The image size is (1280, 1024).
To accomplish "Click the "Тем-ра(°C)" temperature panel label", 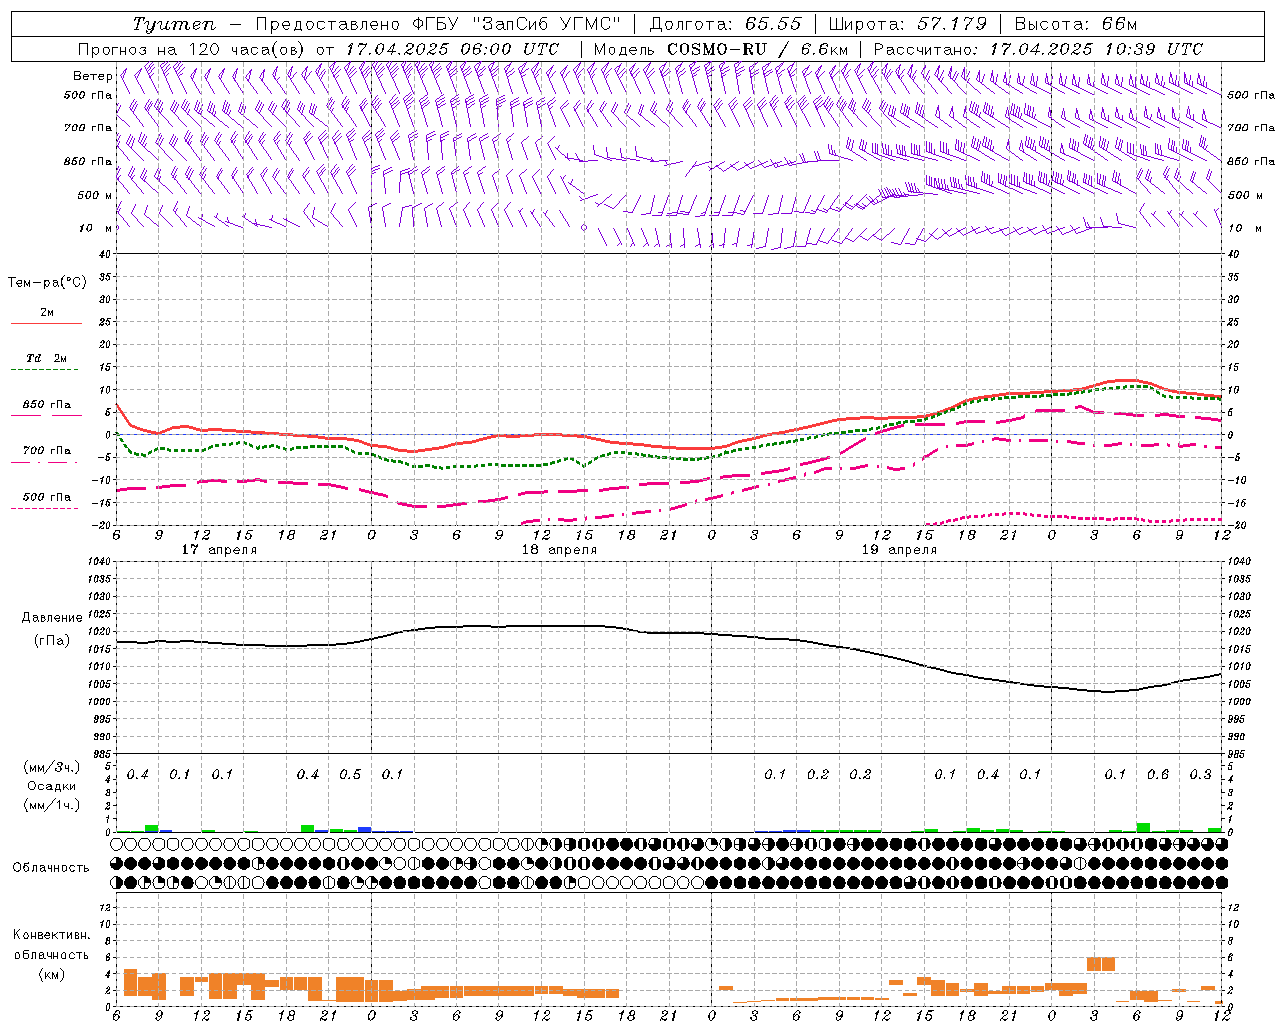I will pyautogui.click(x=47, y=283).
